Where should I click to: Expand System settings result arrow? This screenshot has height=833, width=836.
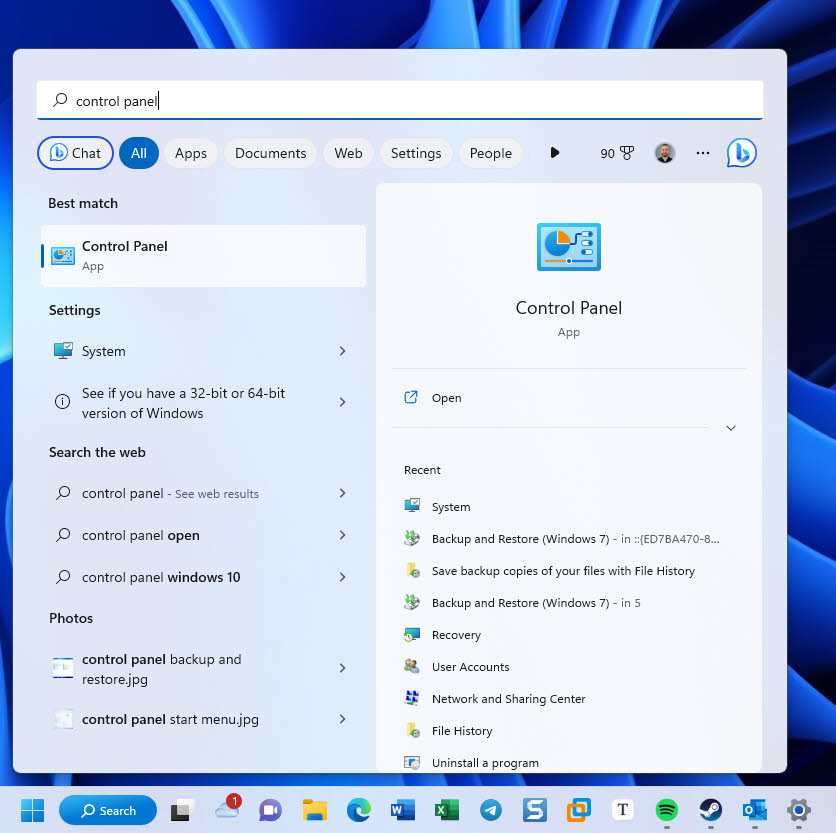(342, 351)
